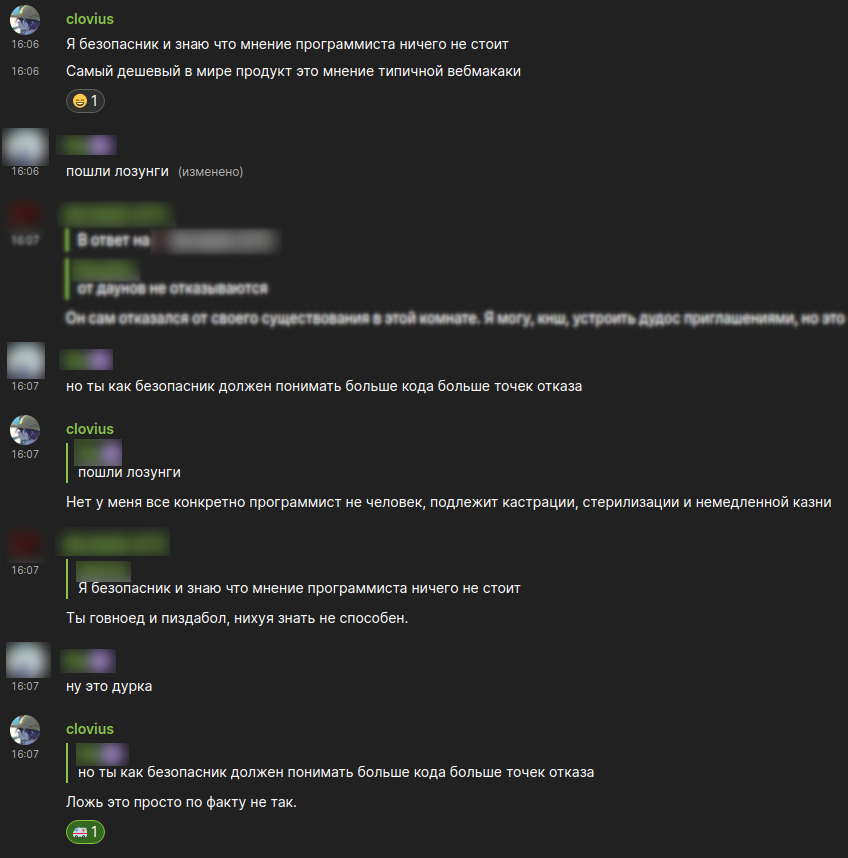Click clovius username above quoted 'пошли лозунги'
The height and width of the screenshot is (858, 848).
tap(90, 429)
